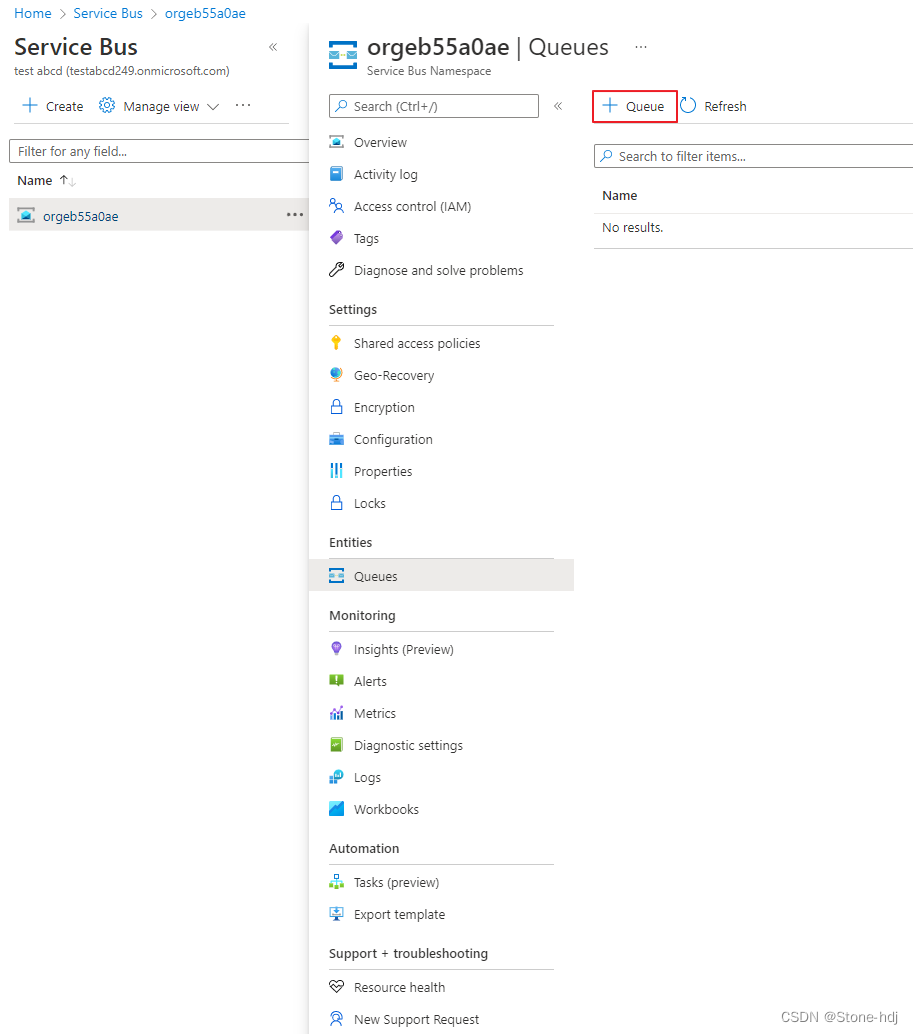Image resolution: width=913 pixels, height=1034 pixels.
Task: Add a new Queue
Action: pyautogui.click(x=634, y=106)
